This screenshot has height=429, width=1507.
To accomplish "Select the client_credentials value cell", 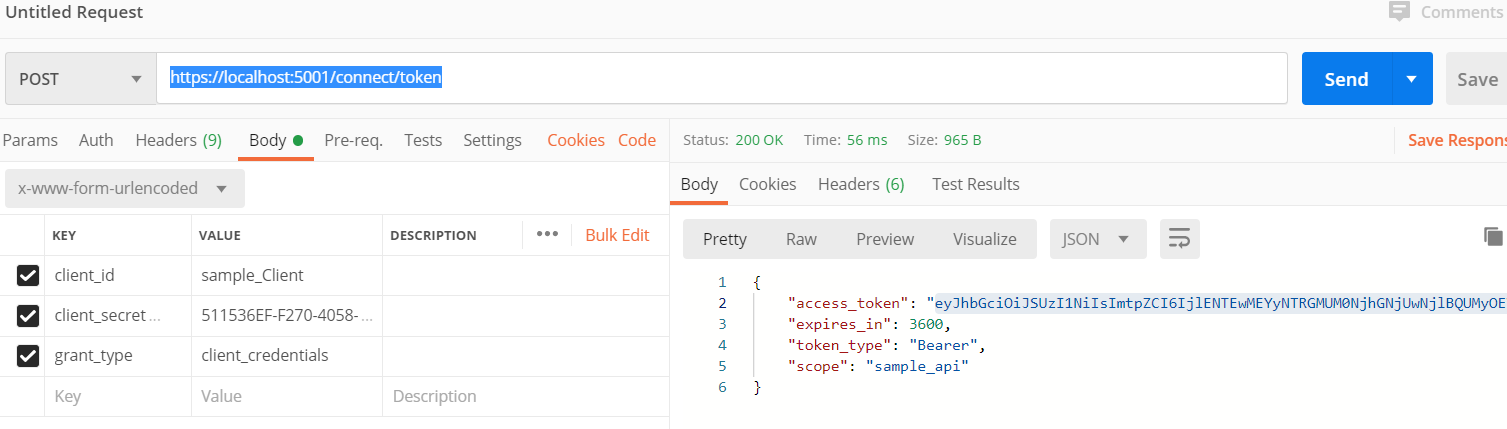I will (287, 356).
